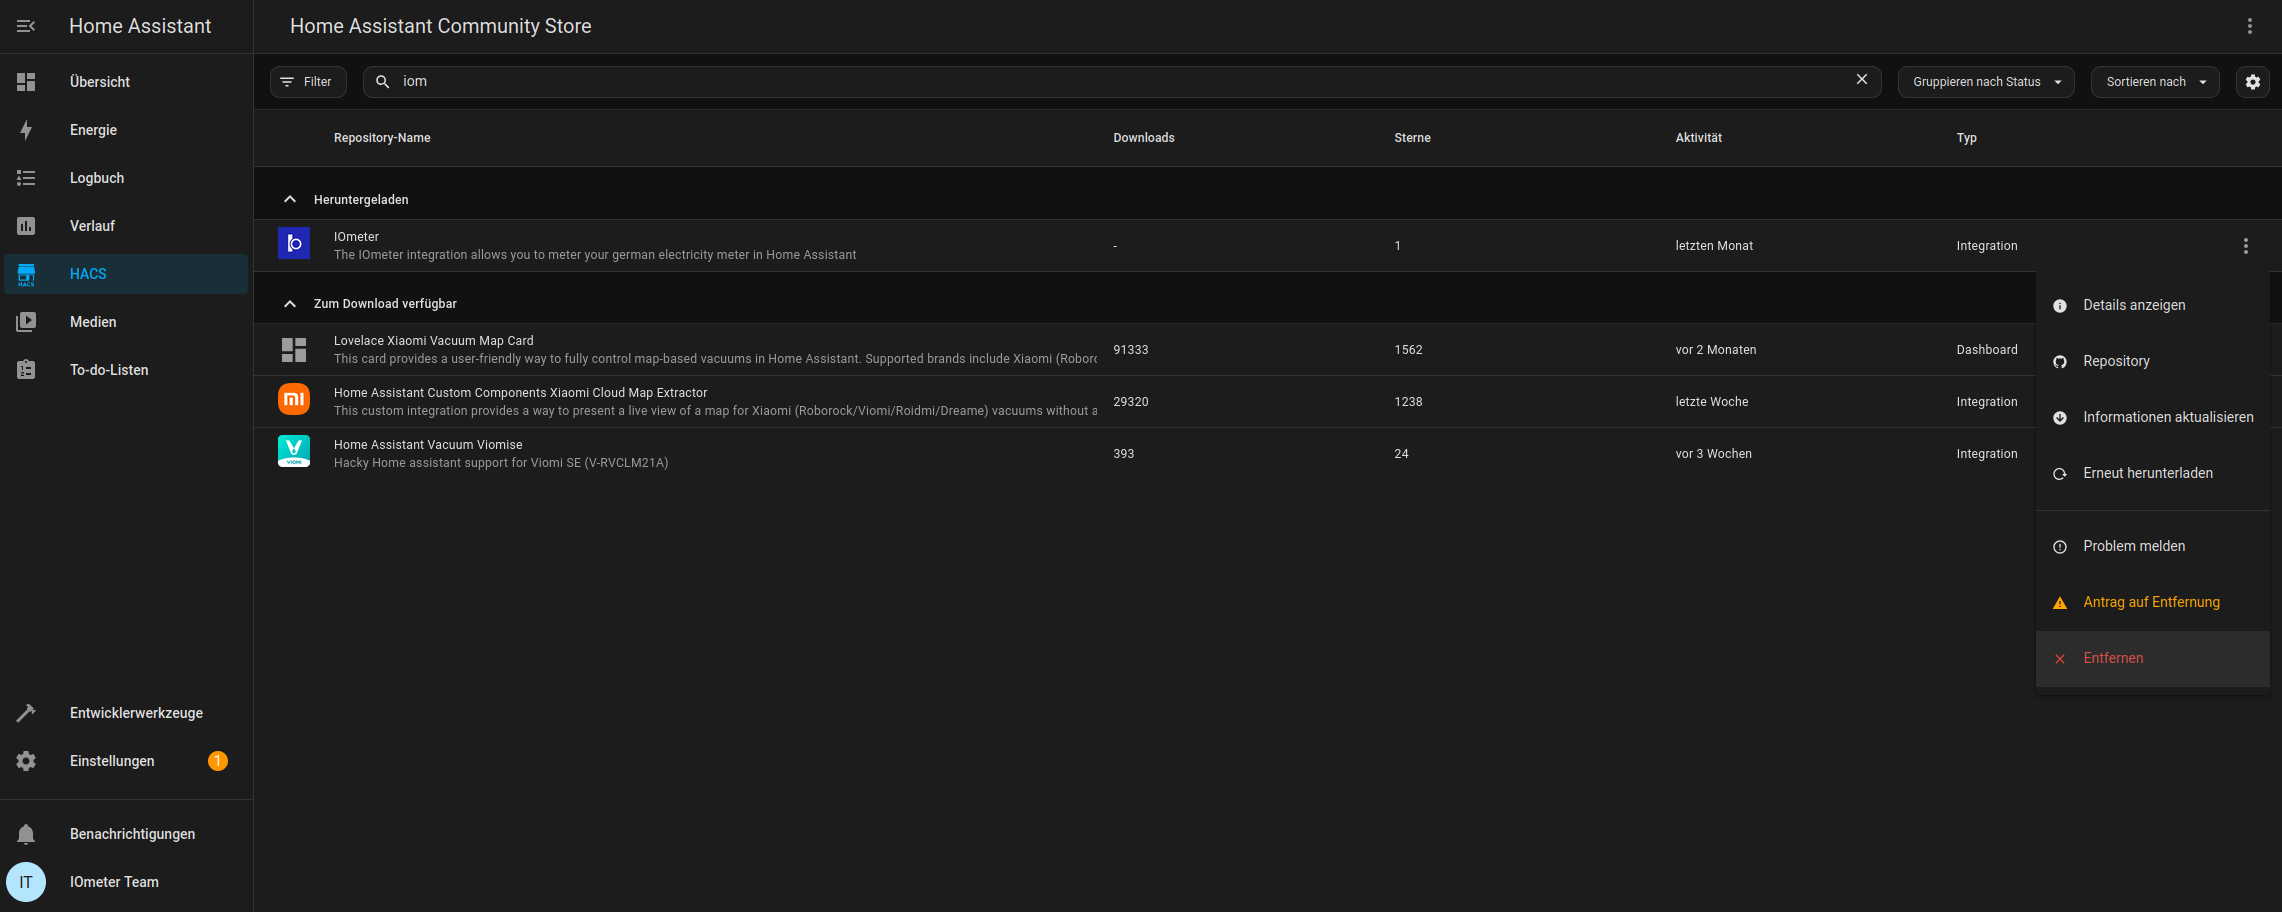Select Informationen aktualisieren menu entry
This screenshot has width=2282, height=912.
point(2152,418)
